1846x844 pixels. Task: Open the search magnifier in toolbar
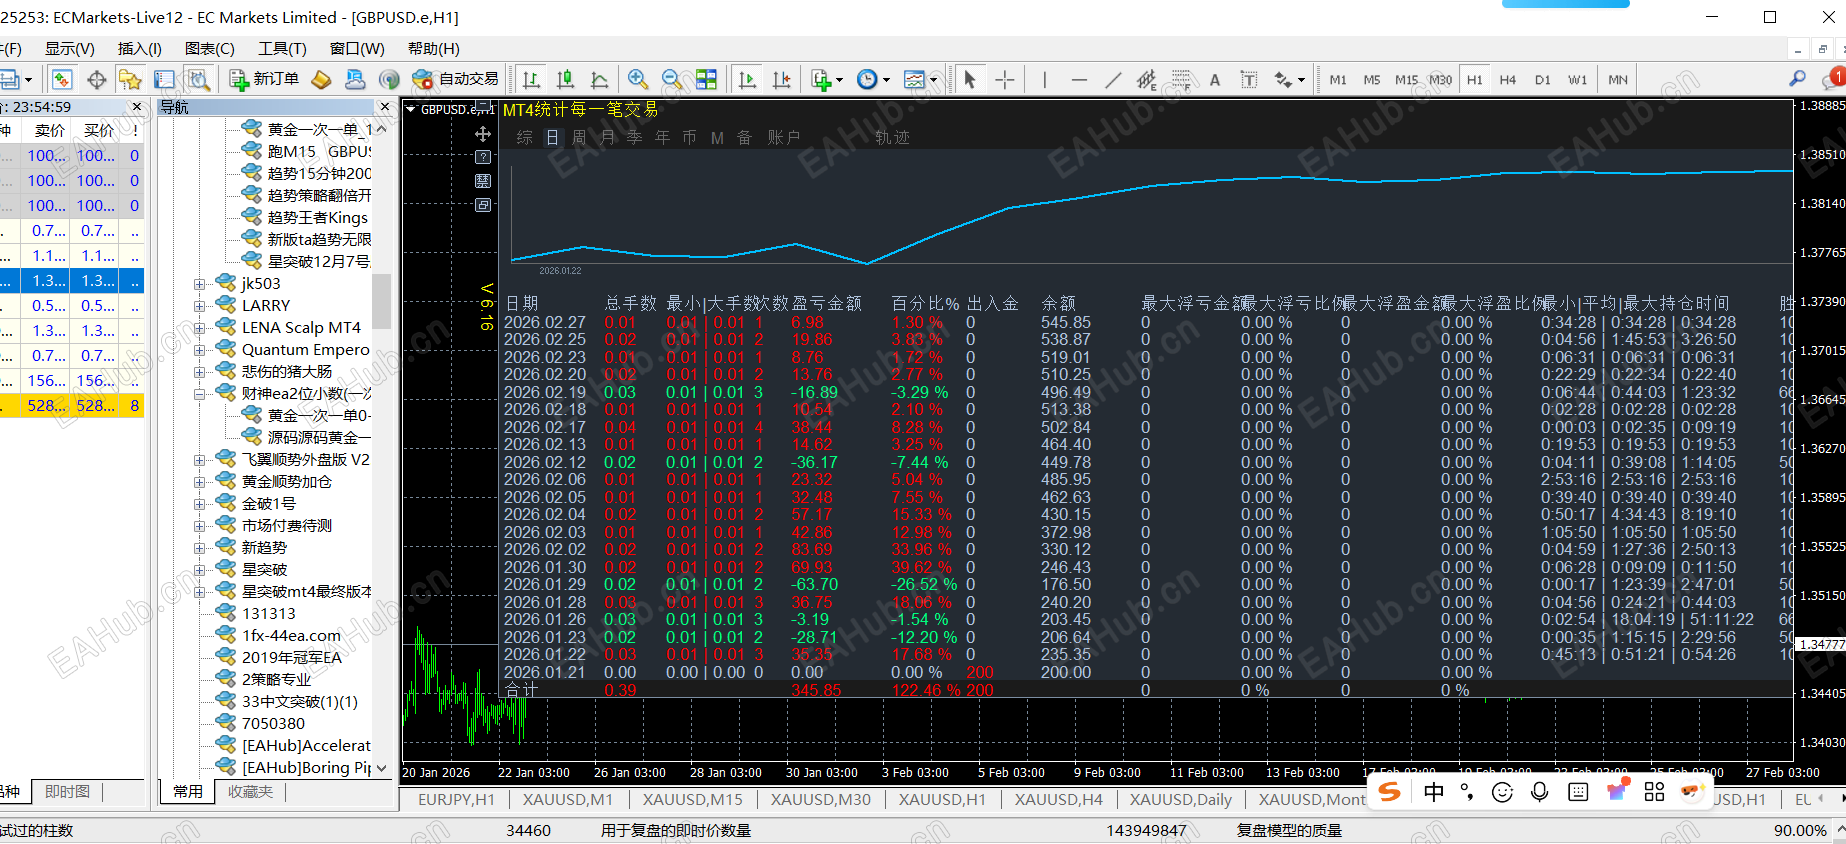coord(1797,79)
